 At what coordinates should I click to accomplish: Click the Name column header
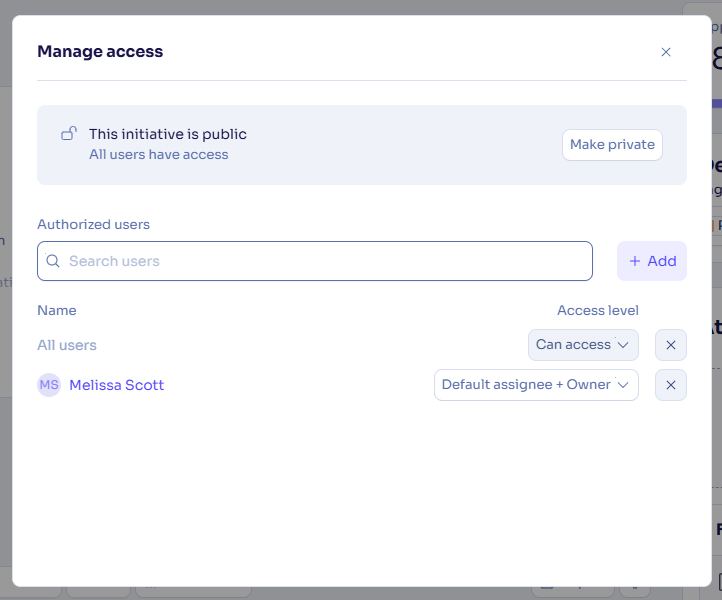click(x=57, y=310)
